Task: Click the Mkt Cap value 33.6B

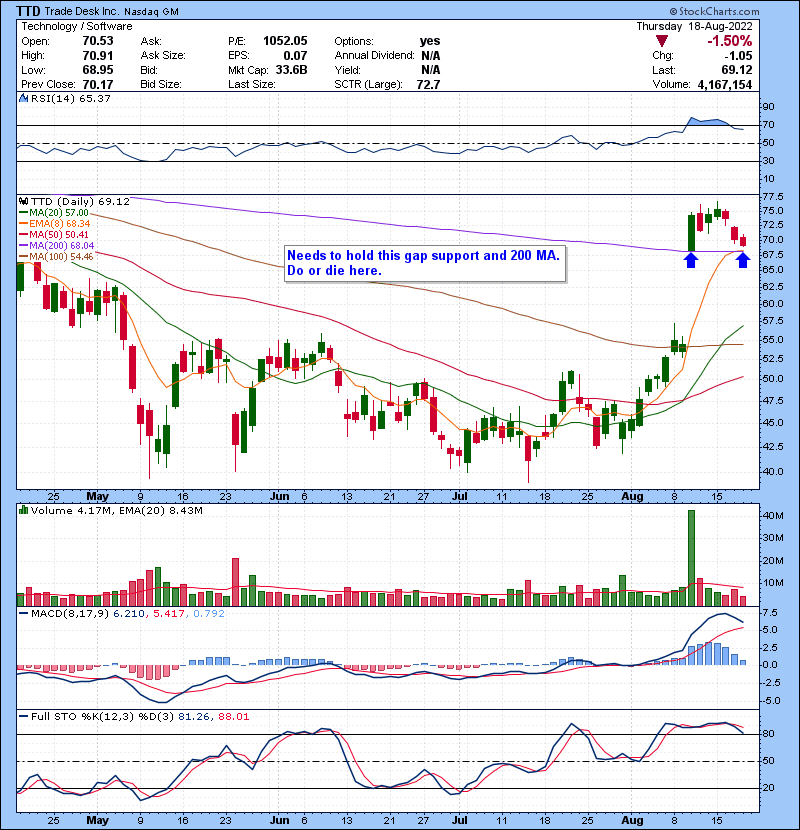Action: [291, 70]
